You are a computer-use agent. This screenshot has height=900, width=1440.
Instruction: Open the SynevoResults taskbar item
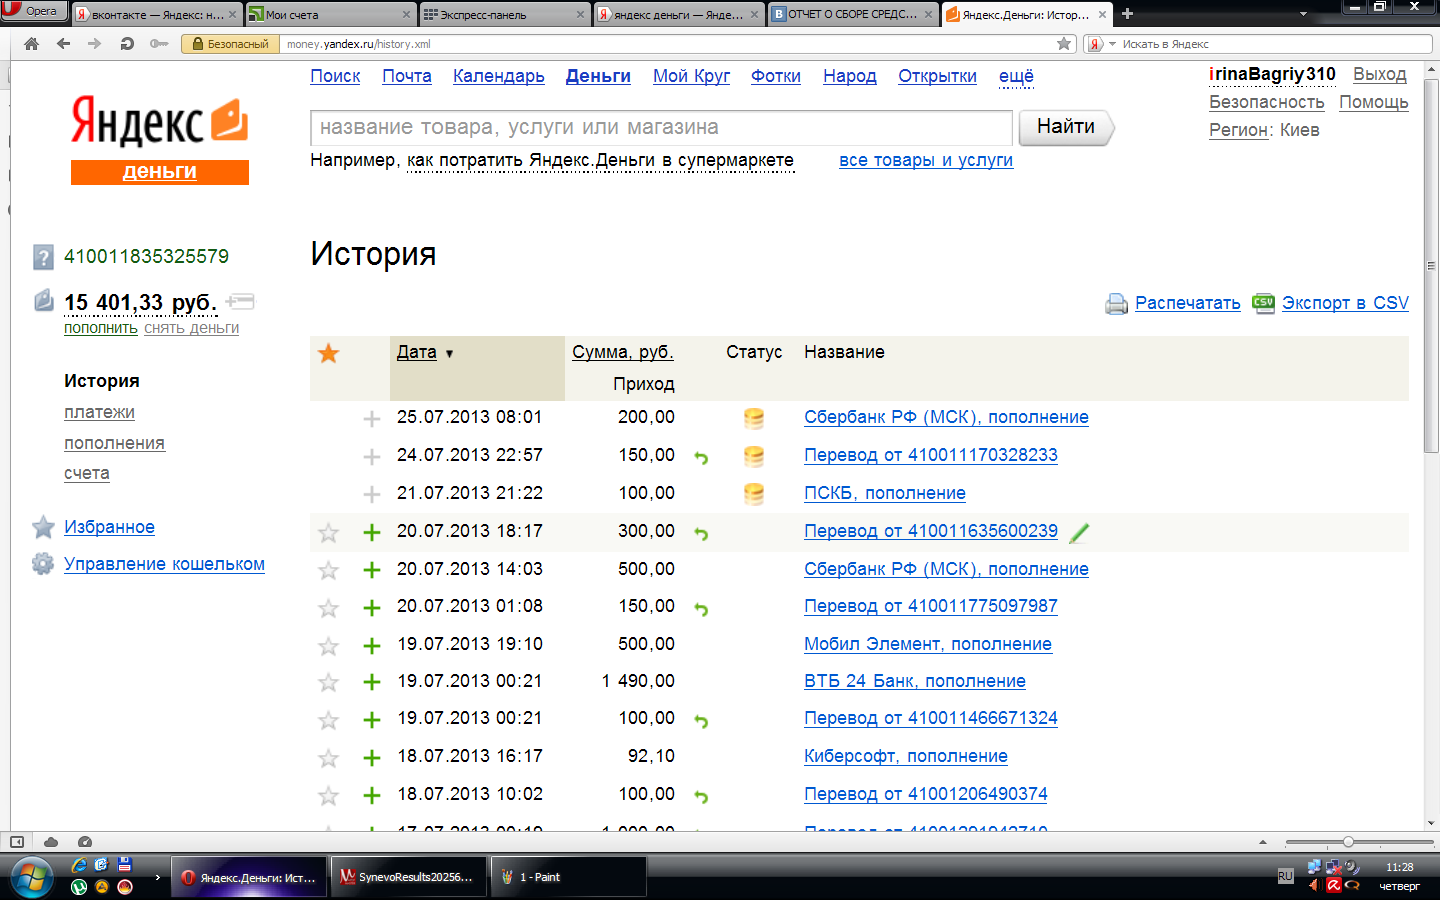[x=408, y=877]
